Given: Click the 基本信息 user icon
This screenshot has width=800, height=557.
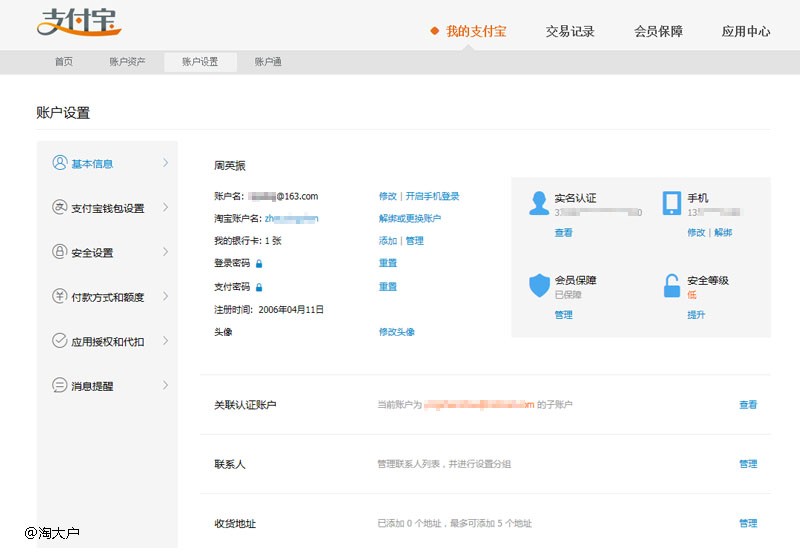Looking at the screenshot, I should click(60, 163).
